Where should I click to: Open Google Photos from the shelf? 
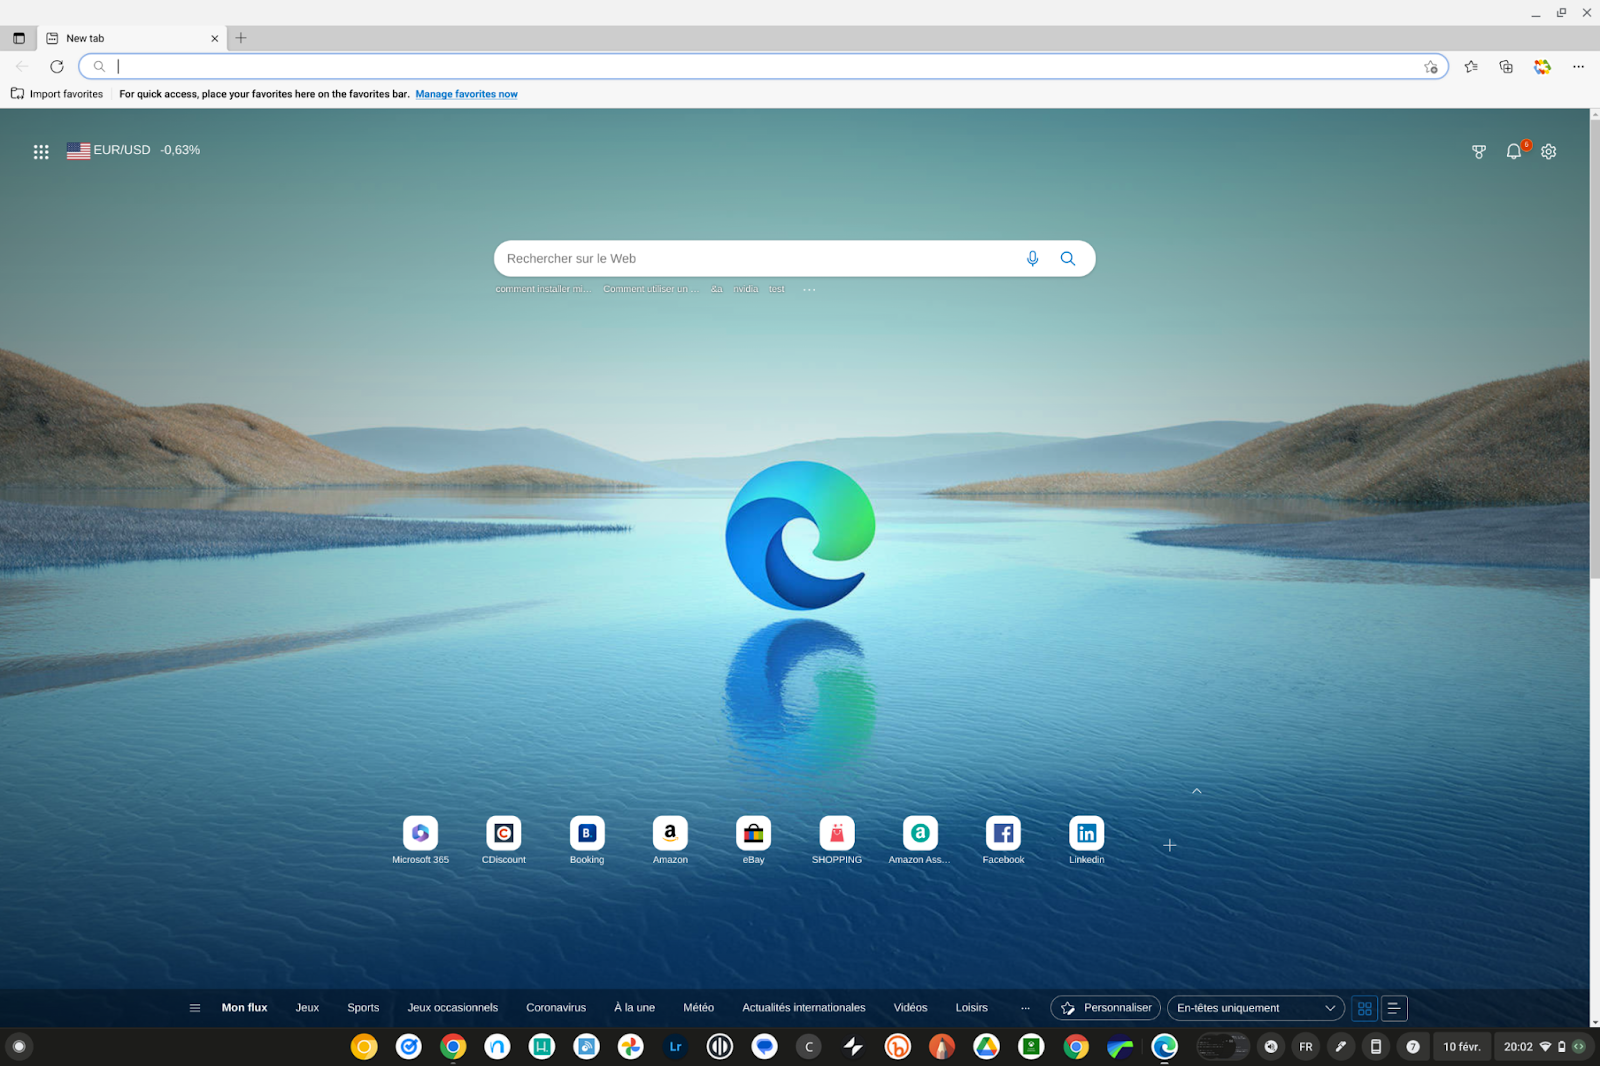pyautogui.click(x=631, y=1047)
